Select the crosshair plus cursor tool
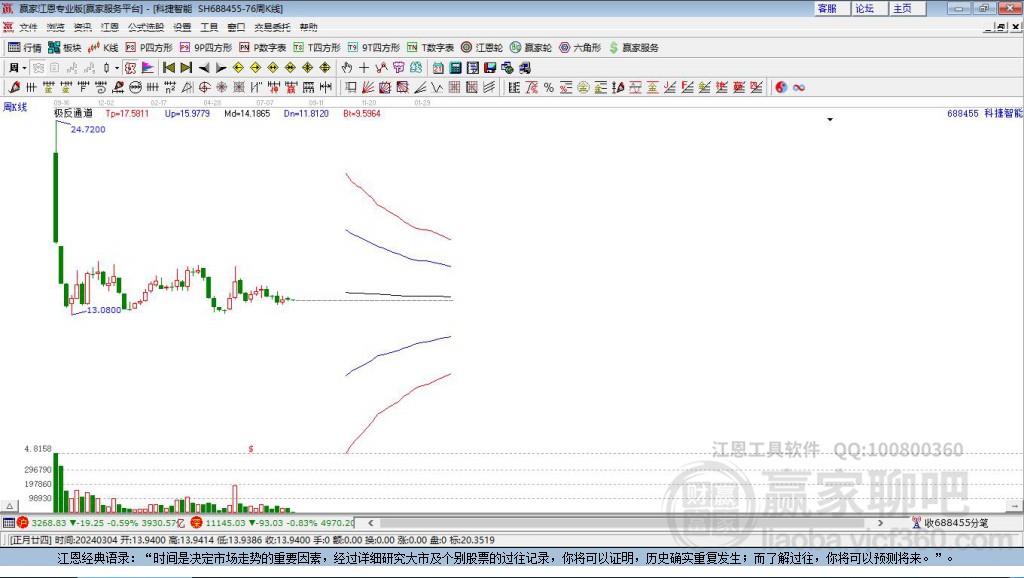This screenshot has height=578, width=1024. point(364,67)
